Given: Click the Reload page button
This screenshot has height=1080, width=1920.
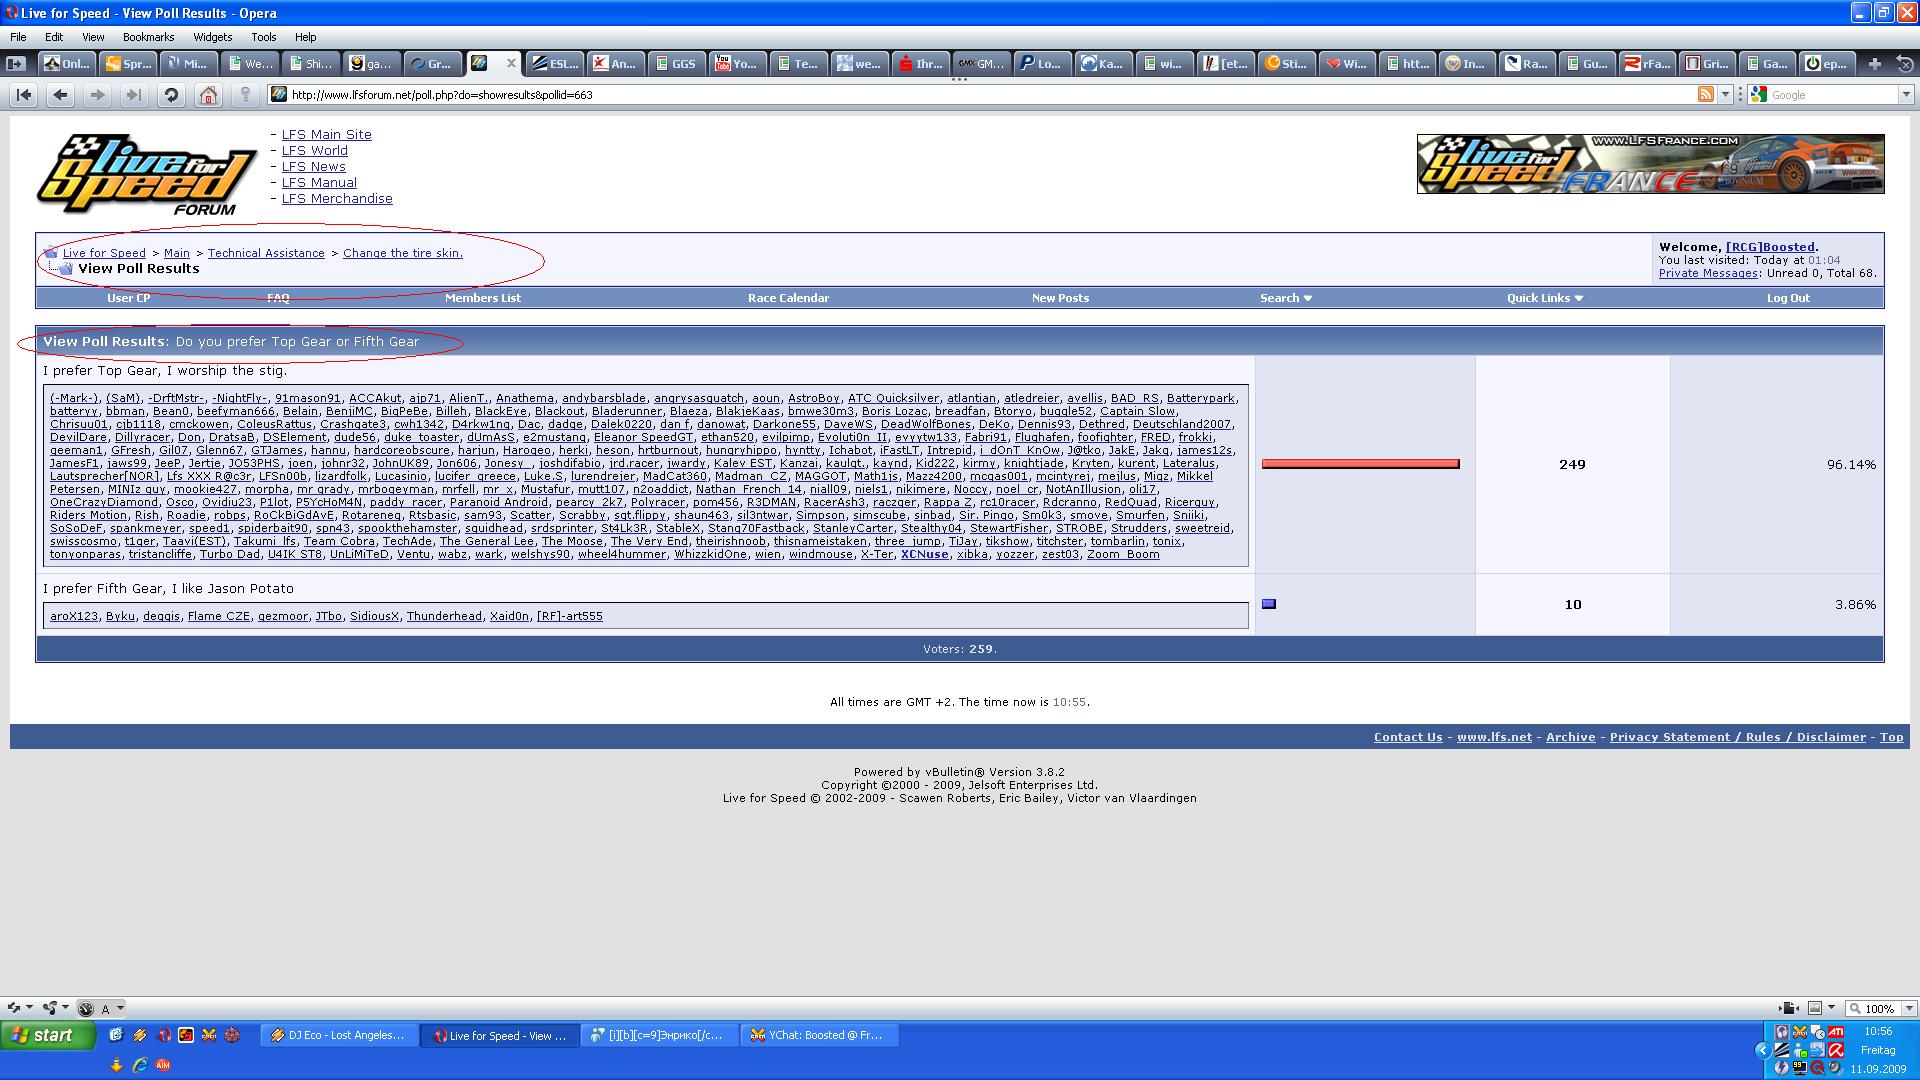Looking at the screenshot, I should [171, 95].
